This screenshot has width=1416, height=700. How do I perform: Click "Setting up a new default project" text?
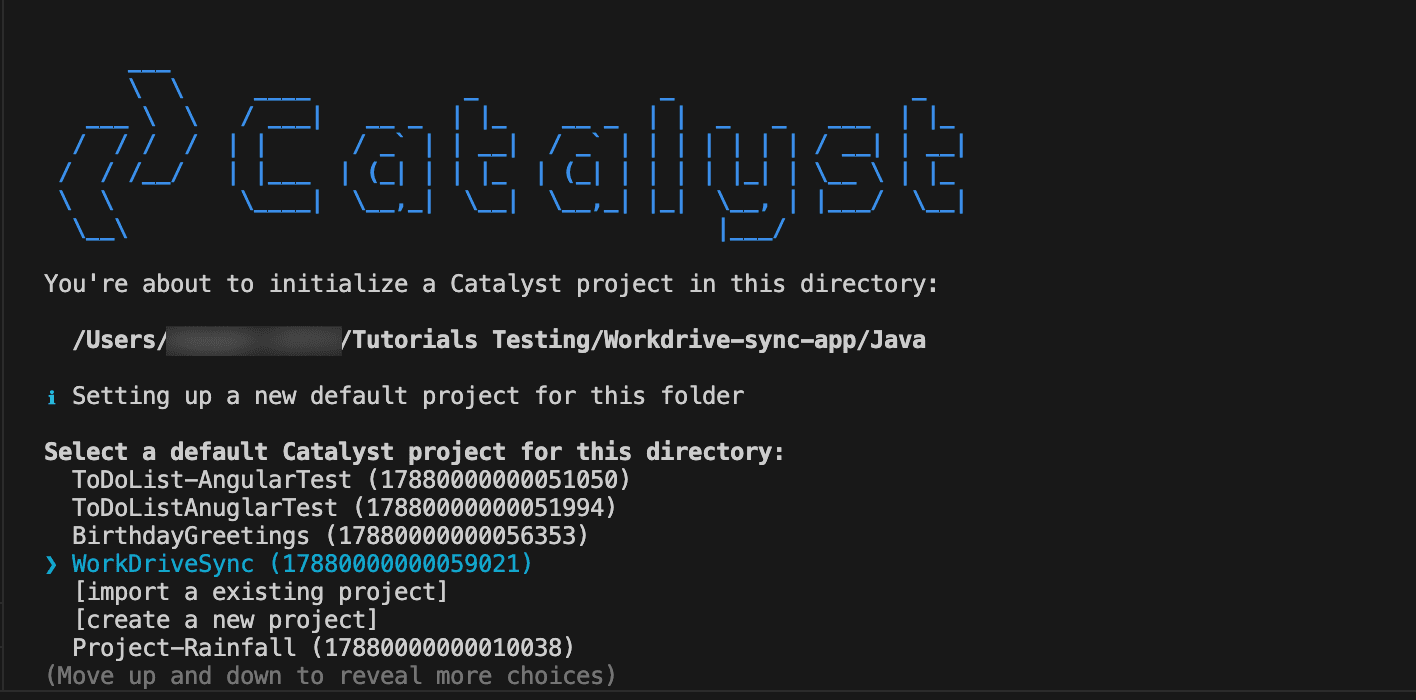[408, 397]
